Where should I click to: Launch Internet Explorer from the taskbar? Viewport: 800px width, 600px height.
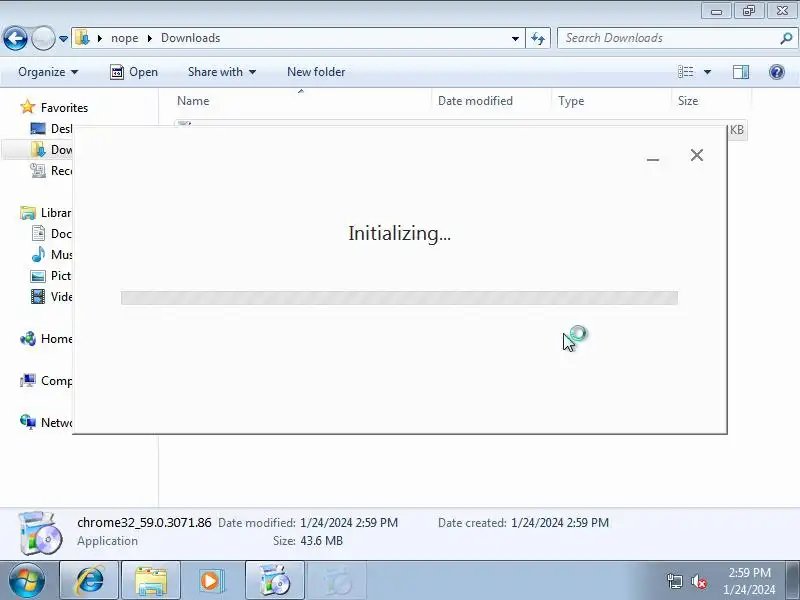90,580
